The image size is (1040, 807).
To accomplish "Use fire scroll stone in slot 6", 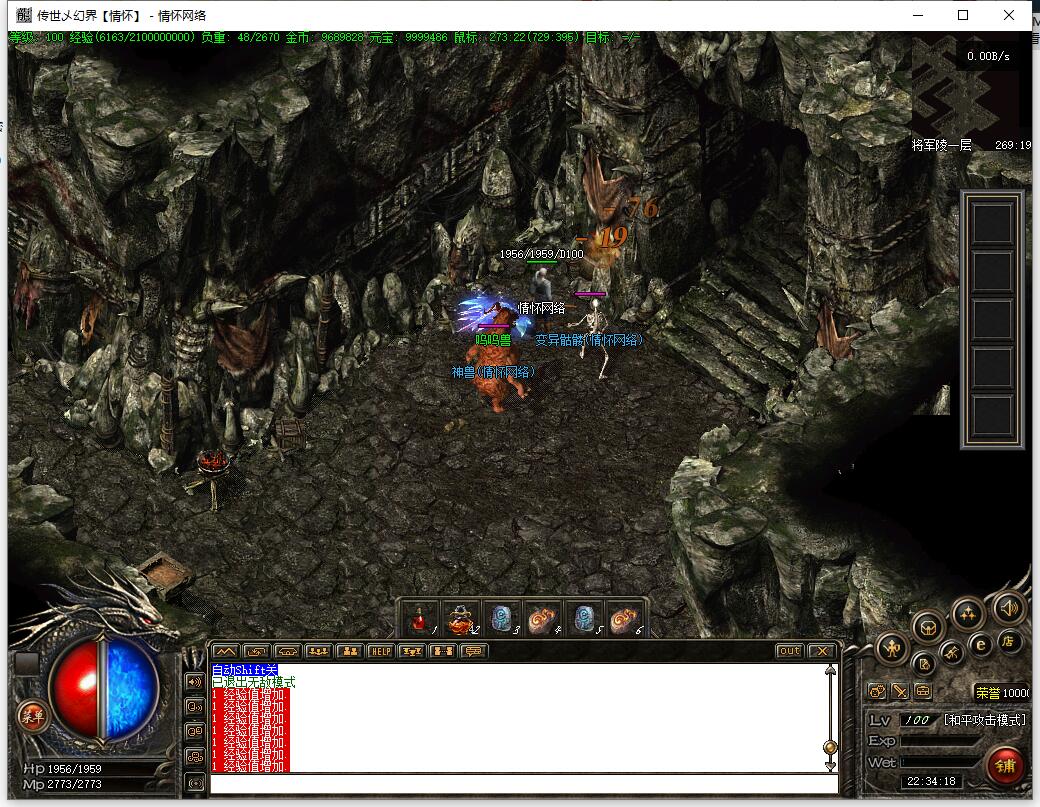I will tap(624, 620).
